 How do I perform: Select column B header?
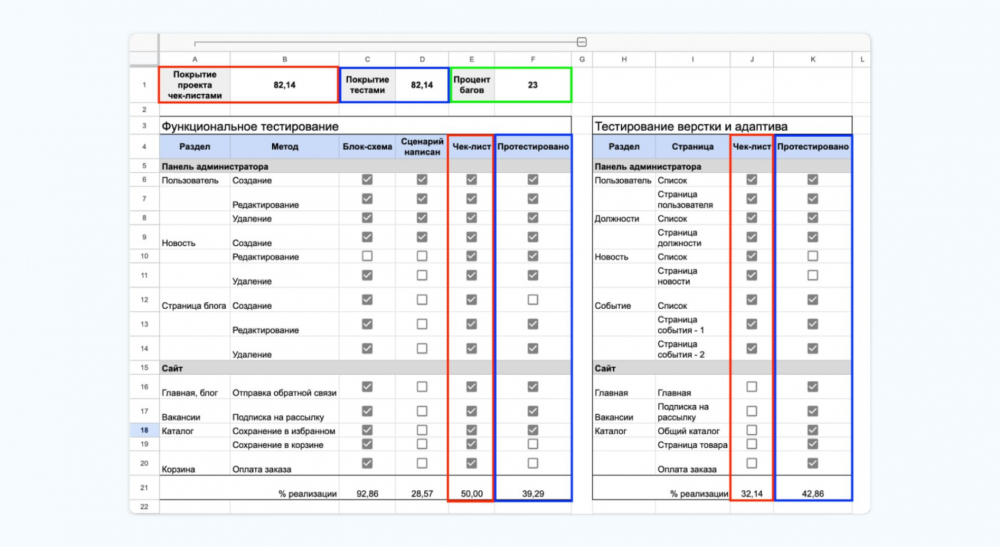(x=284, y=59)
